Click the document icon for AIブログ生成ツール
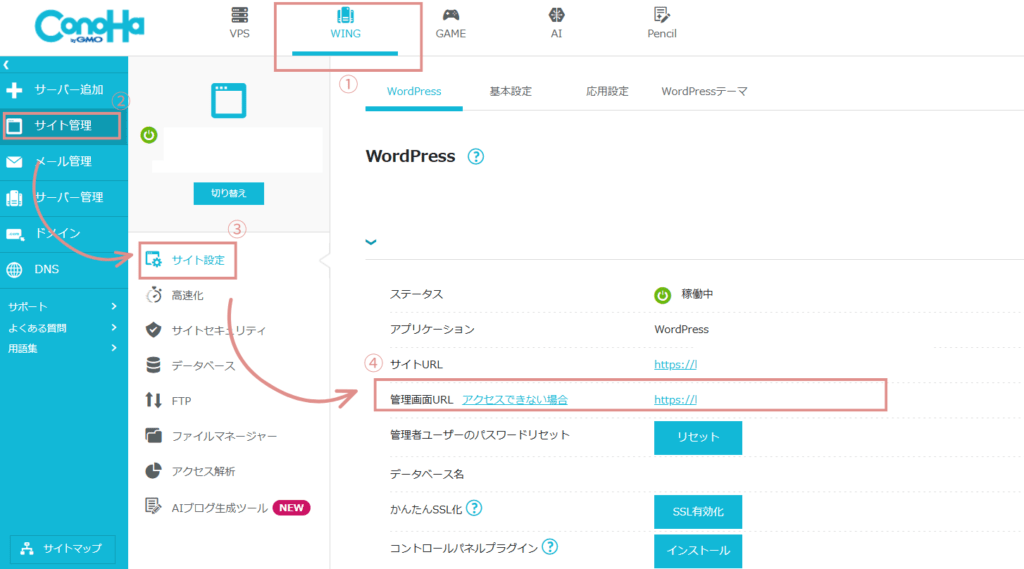 tap(153, 506)
